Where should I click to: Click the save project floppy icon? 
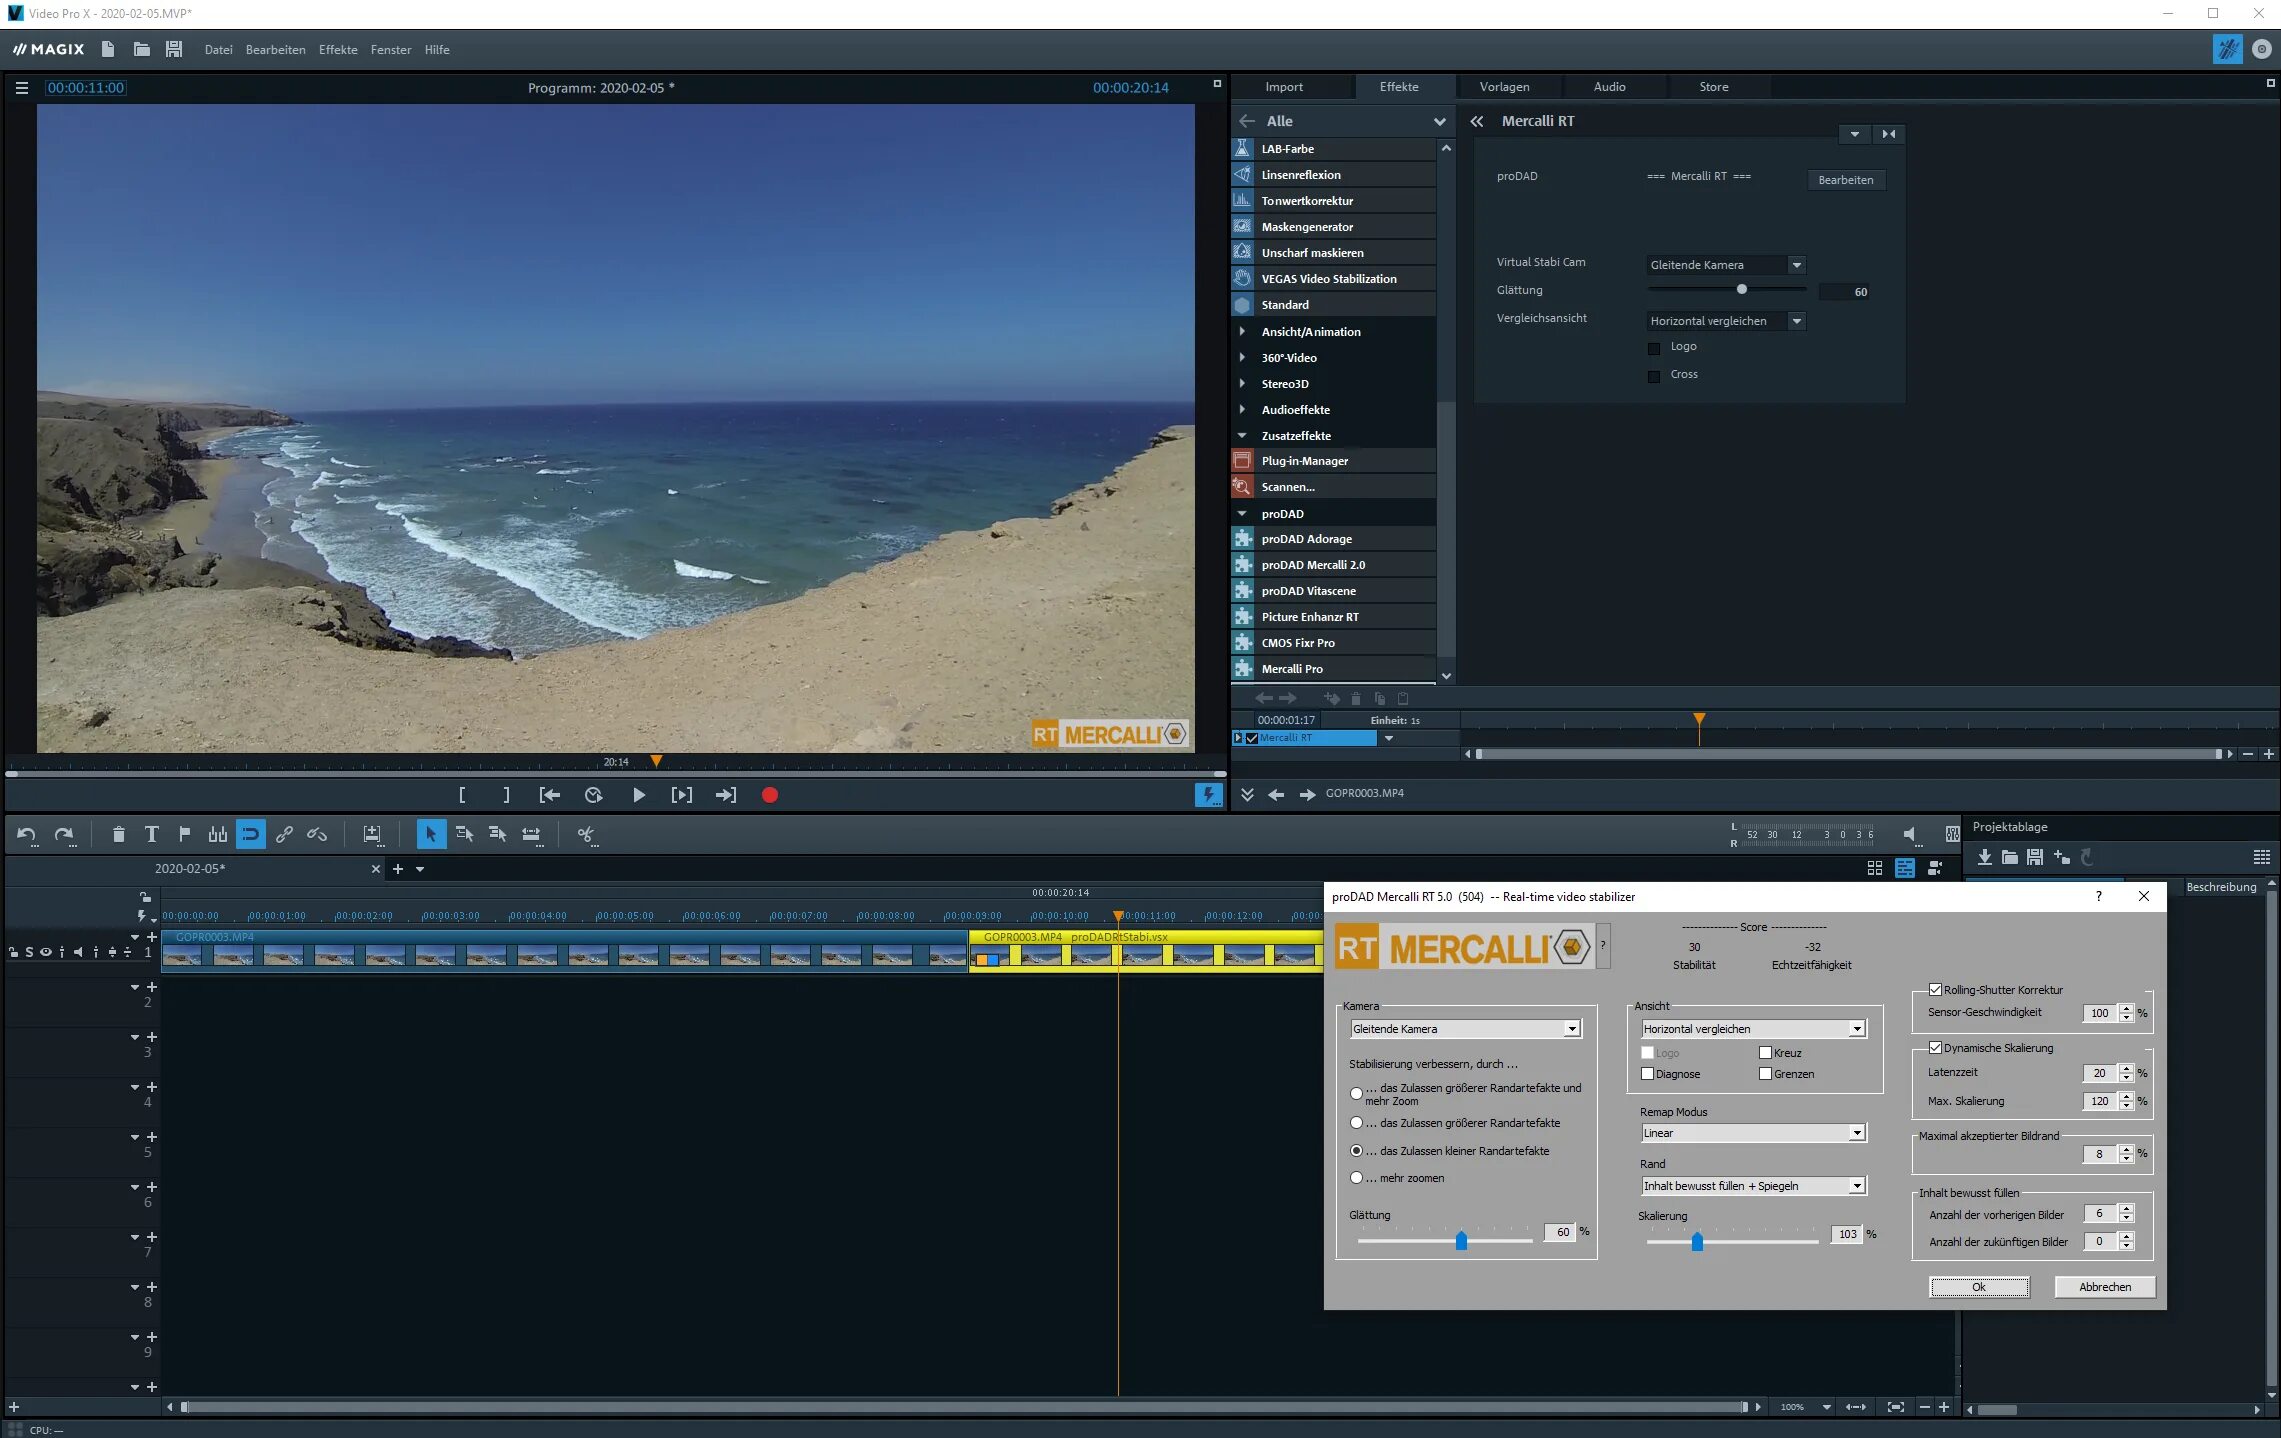click(174, 49)
